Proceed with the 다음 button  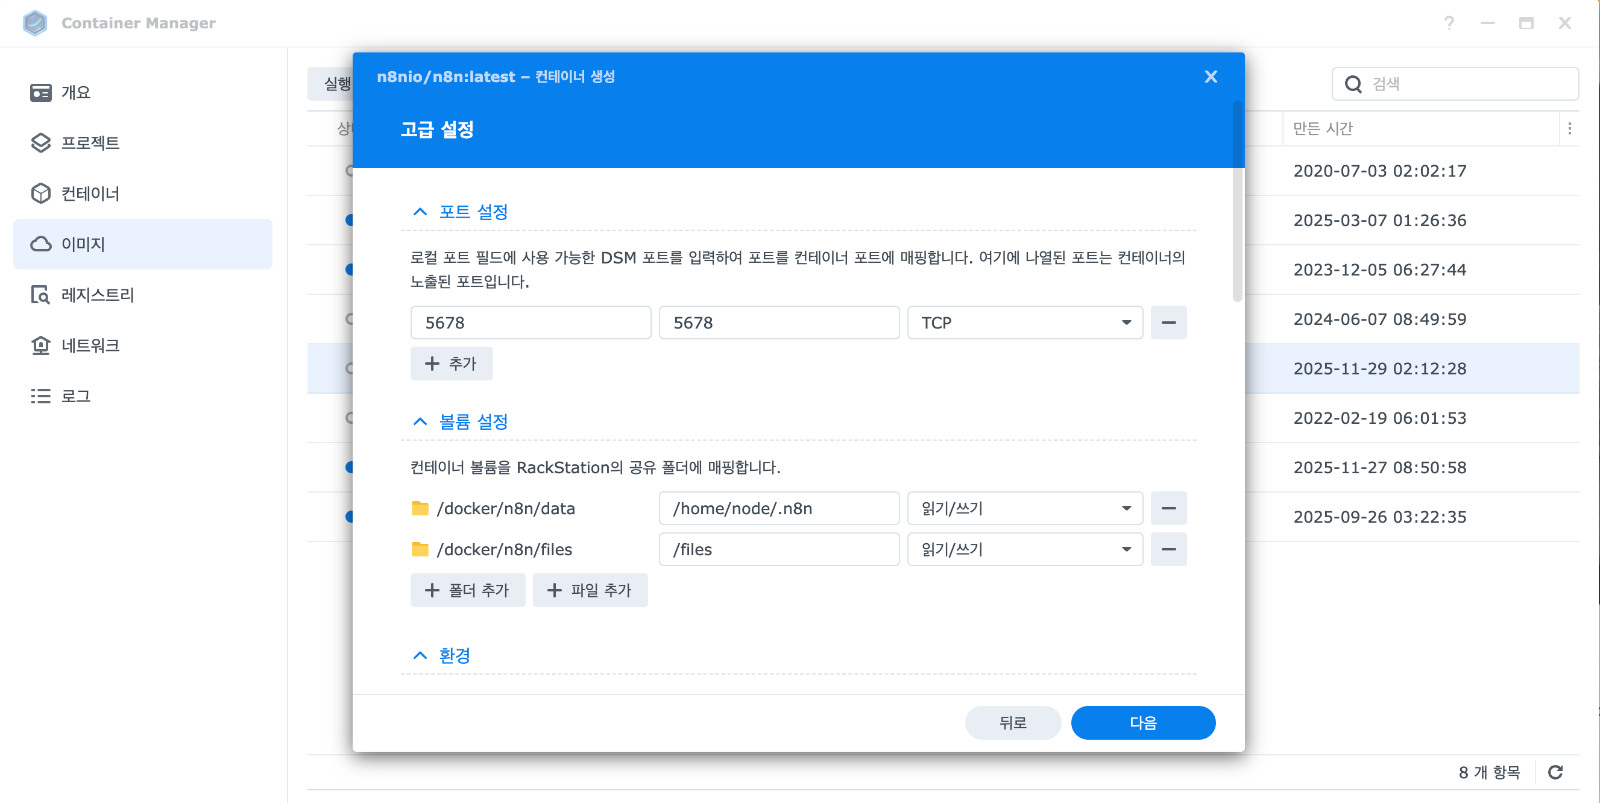pos(1143,723)
